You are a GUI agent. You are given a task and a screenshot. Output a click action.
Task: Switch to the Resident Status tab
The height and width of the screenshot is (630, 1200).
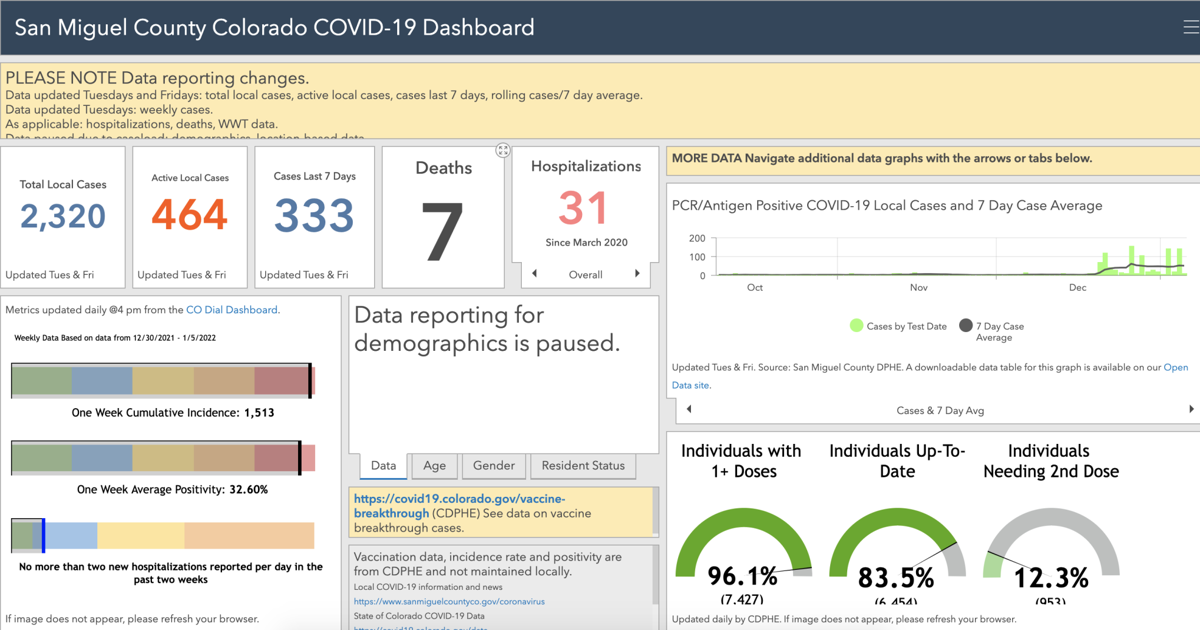point(583,466)
